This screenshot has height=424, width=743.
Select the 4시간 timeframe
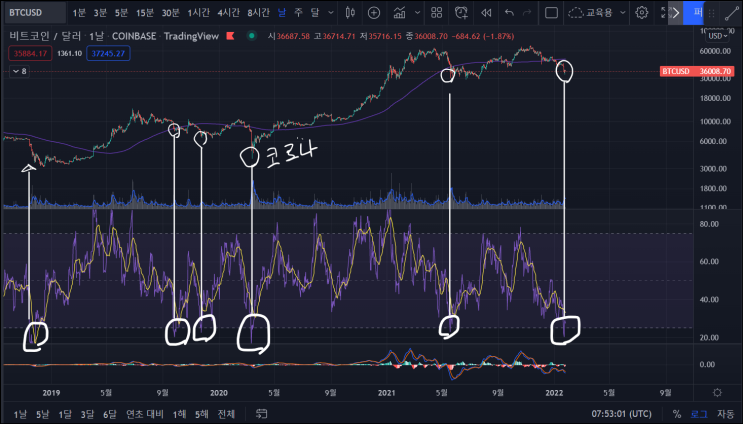[x=228, y=13]
